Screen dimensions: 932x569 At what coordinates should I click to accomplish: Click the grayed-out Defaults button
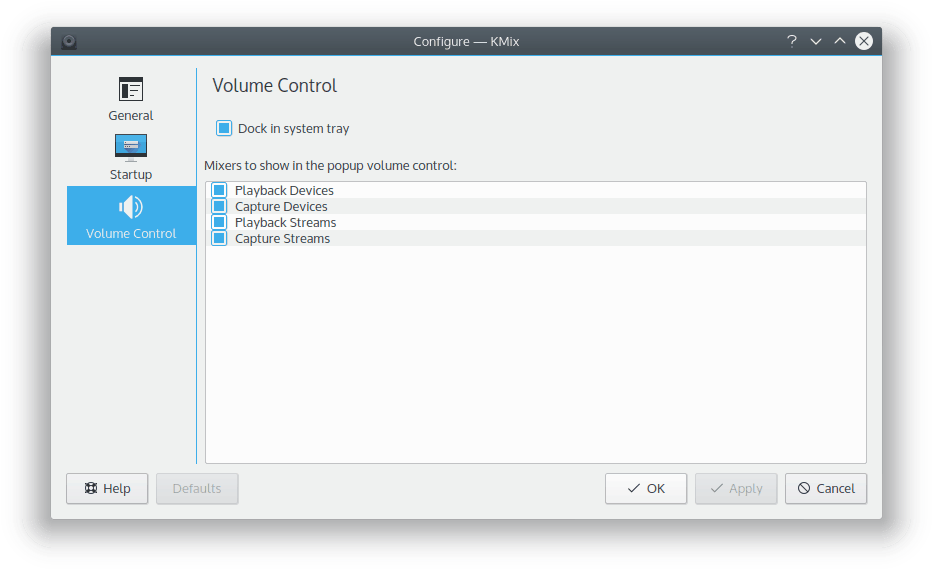pos(197,489)
